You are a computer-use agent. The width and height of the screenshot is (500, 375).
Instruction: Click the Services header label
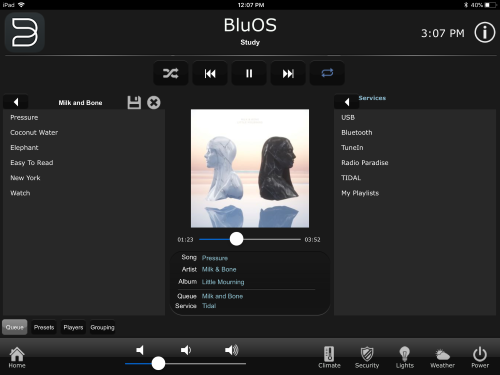point(372,98)
